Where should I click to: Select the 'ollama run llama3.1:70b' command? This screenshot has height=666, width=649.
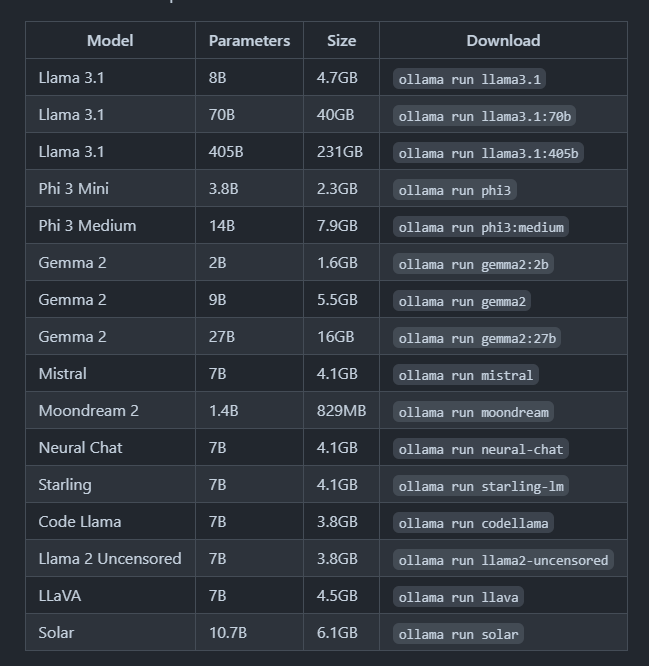[484, 116]
